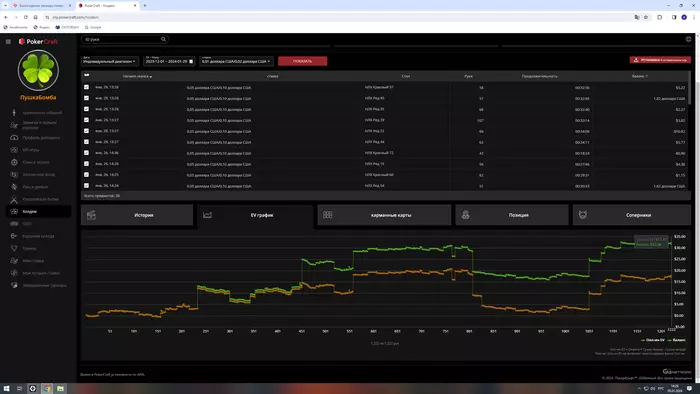Open the Spin & Gold sidebar icon

(x=14, y=162)
